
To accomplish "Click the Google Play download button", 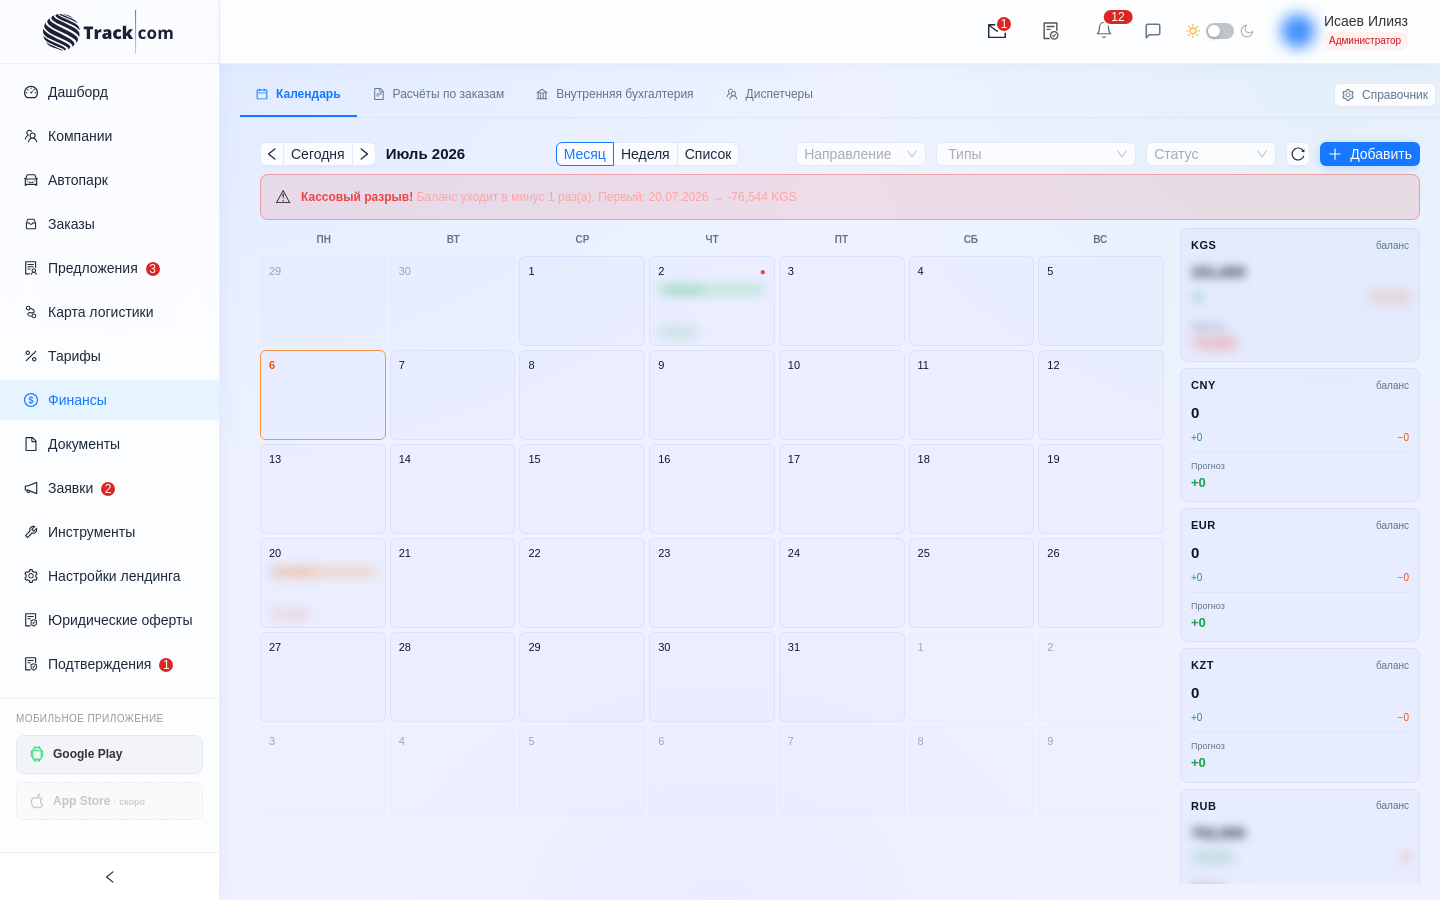I will (109, 754).
